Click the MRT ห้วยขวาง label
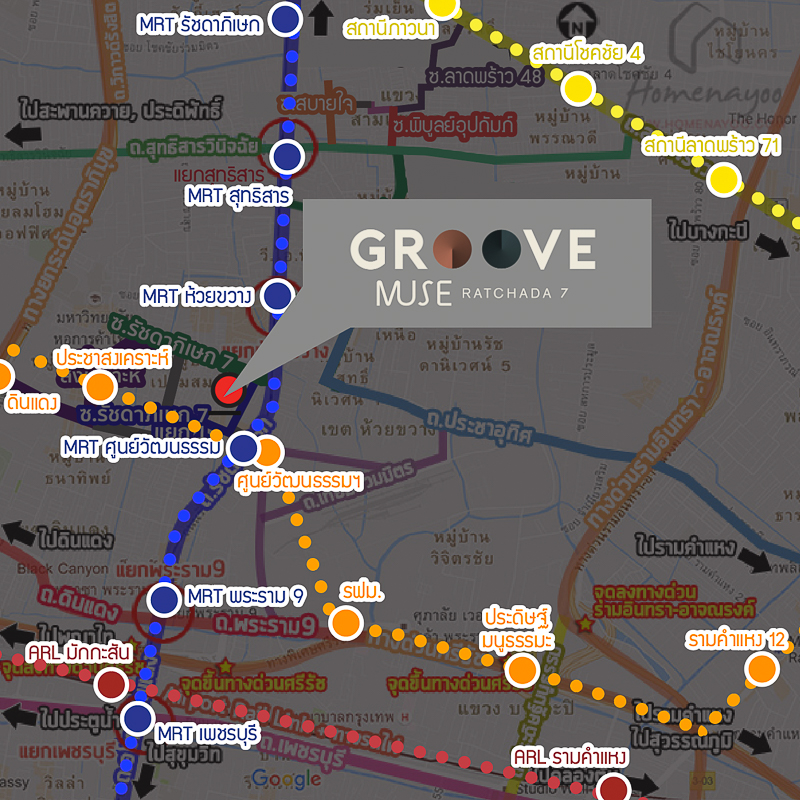 197,296
